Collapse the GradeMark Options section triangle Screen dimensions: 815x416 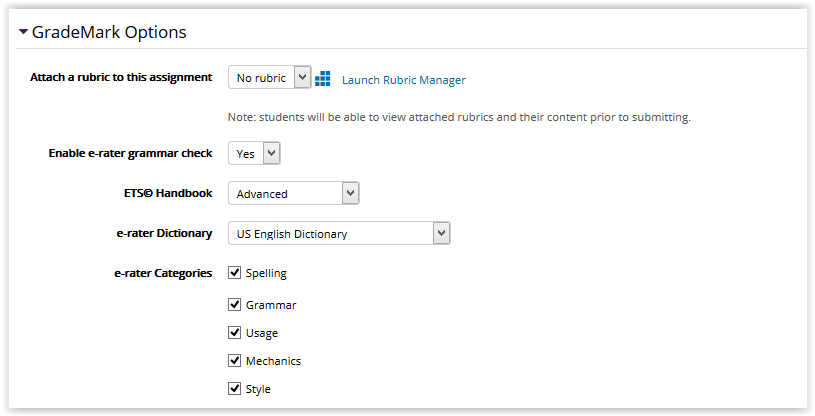point(23,32)
